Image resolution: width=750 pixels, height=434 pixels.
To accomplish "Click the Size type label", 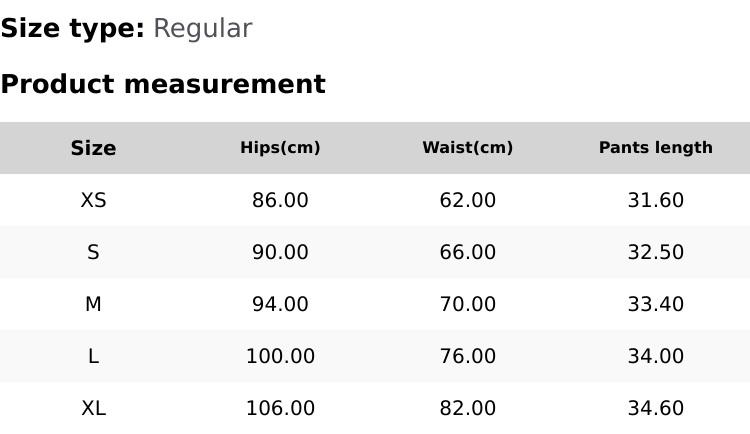I will pyautogui.click(x=72, y=29).
